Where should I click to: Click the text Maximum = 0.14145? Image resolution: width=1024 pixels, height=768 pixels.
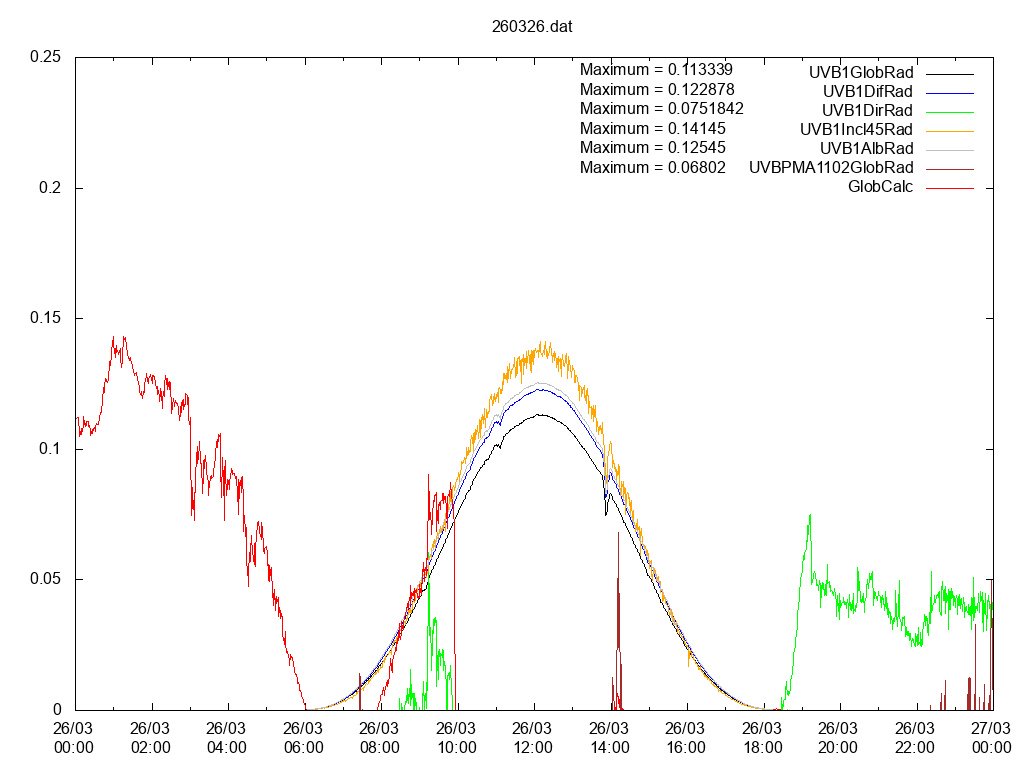point(652,128)
